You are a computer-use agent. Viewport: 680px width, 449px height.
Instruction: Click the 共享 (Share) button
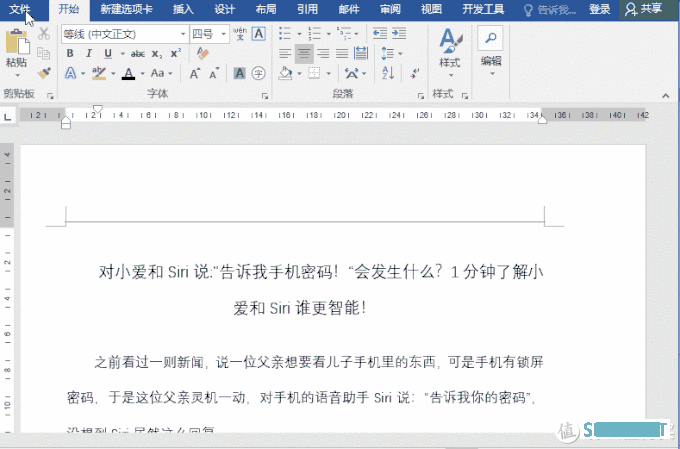pos(644,9)
